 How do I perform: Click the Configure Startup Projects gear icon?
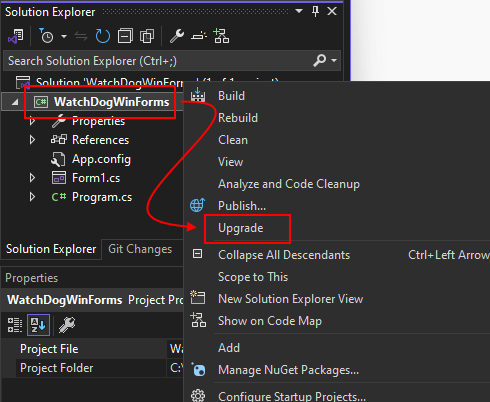click(198, 396)
